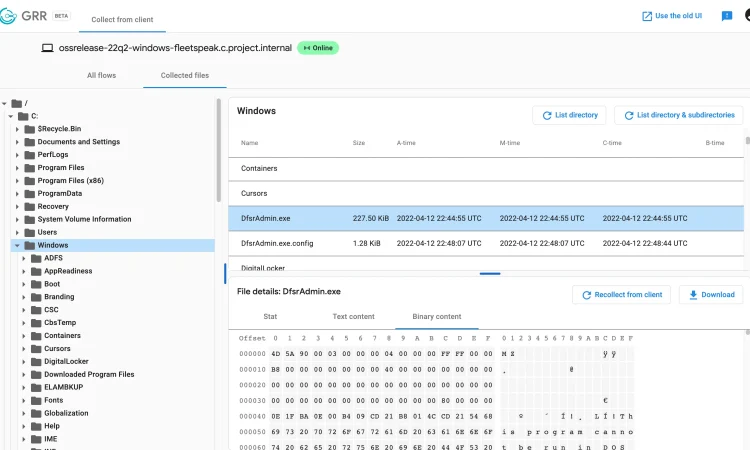This screenshot has height=450, width=750.
Task: Expand the Branding folder arrow
Action: (x=24, y=297)
